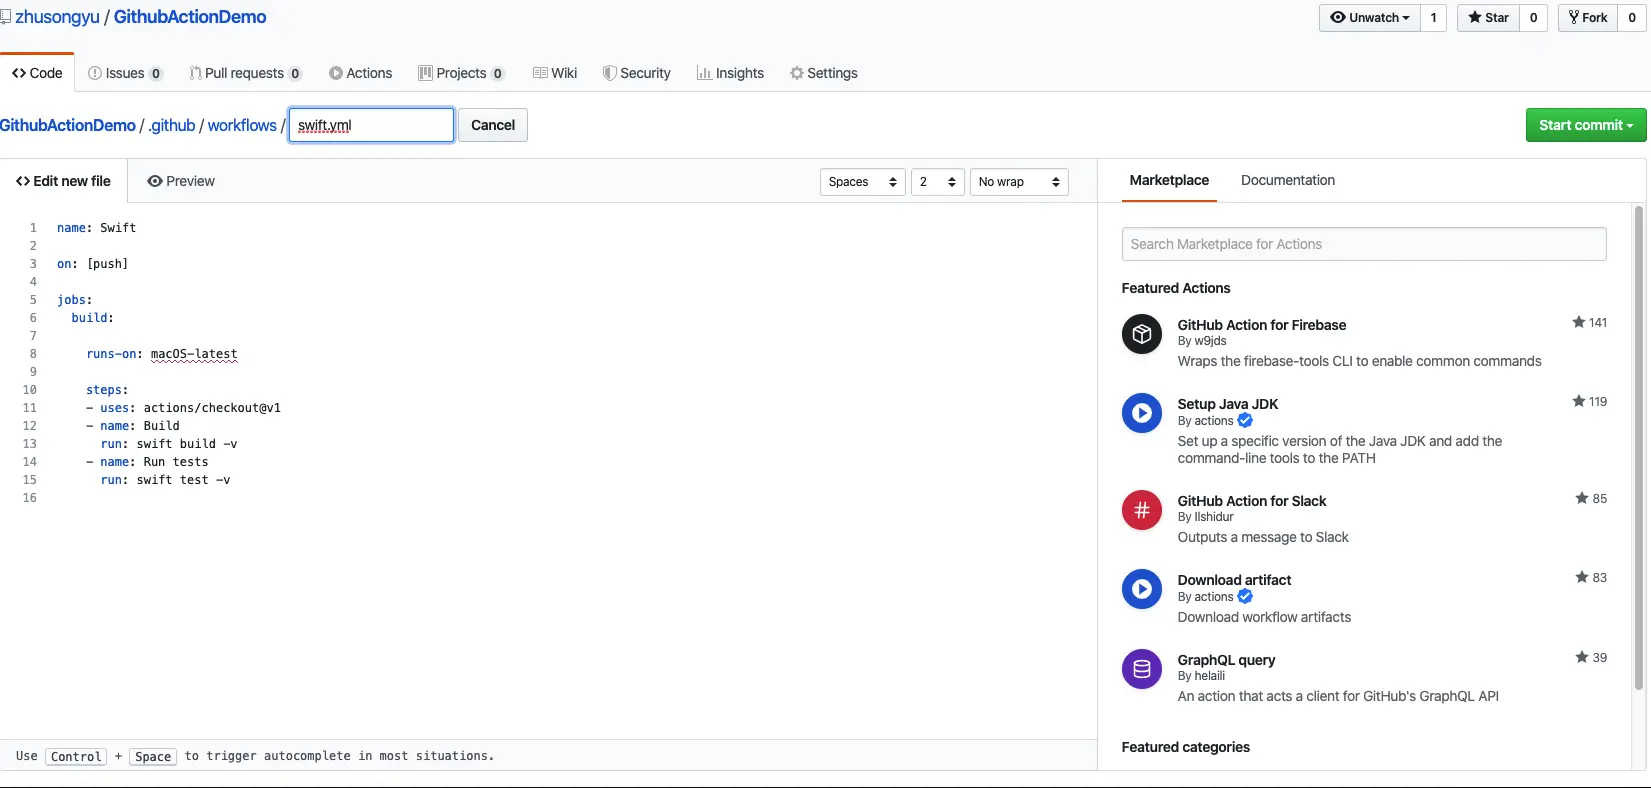Click the code line name: Swift
1651x788 pixels.
click(x=96, y=228)
